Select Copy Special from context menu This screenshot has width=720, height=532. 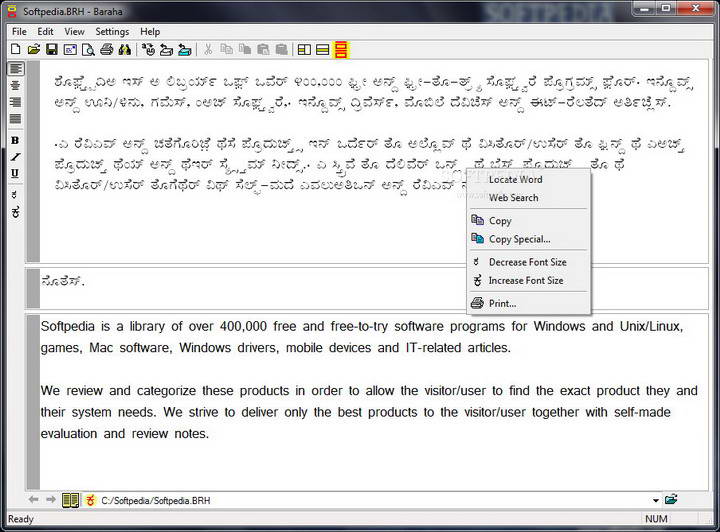519,239
